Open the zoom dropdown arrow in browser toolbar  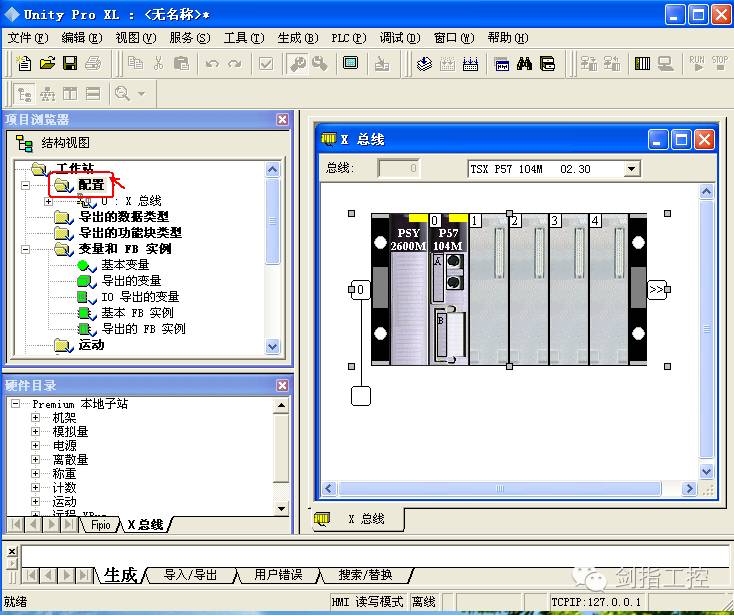(x=141, y=94)
